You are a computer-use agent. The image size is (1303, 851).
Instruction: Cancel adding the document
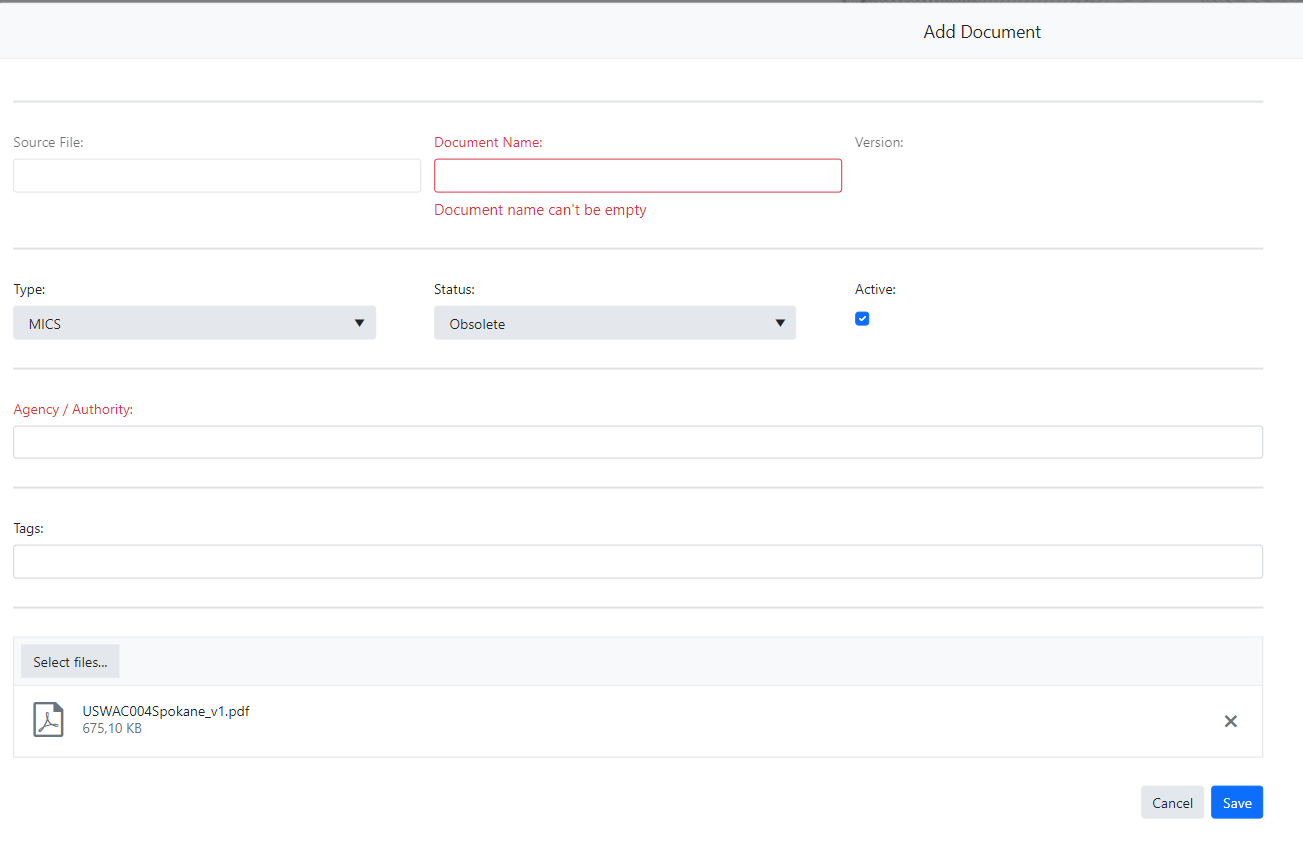(1172, 802)
